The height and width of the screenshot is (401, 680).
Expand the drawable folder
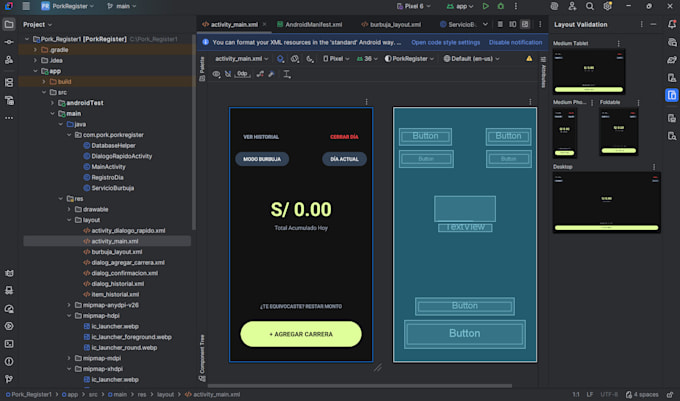69,209
